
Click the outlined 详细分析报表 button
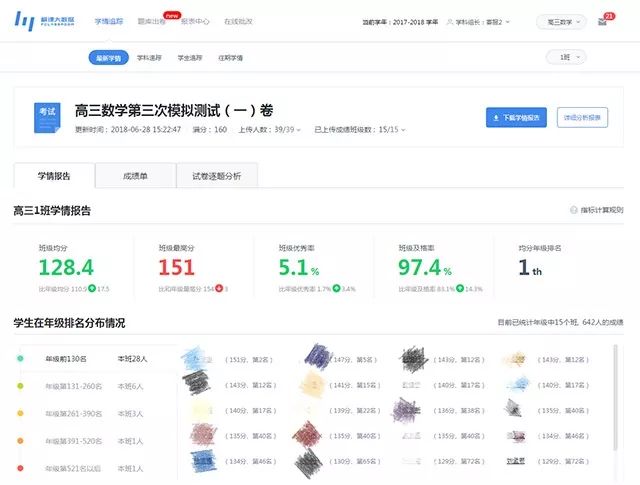(x=582, y=118)
